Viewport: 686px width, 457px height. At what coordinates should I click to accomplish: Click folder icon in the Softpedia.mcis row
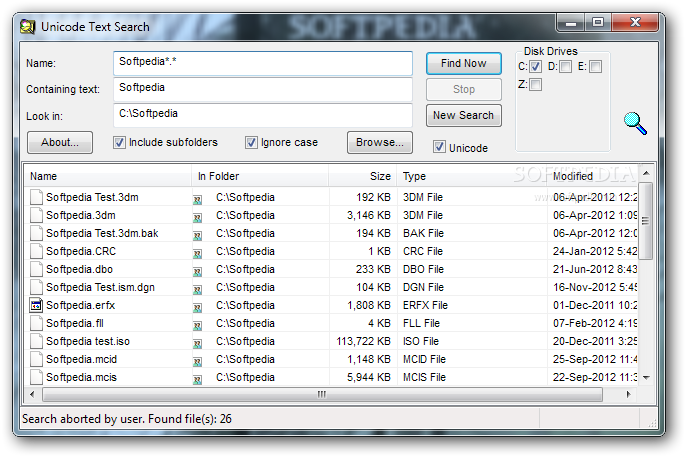coord(198,380)
